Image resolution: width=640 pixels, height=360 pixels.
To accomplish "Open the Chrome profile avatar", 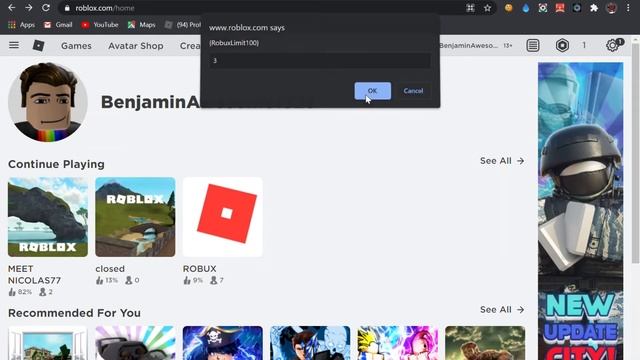I will coord(611,8).
